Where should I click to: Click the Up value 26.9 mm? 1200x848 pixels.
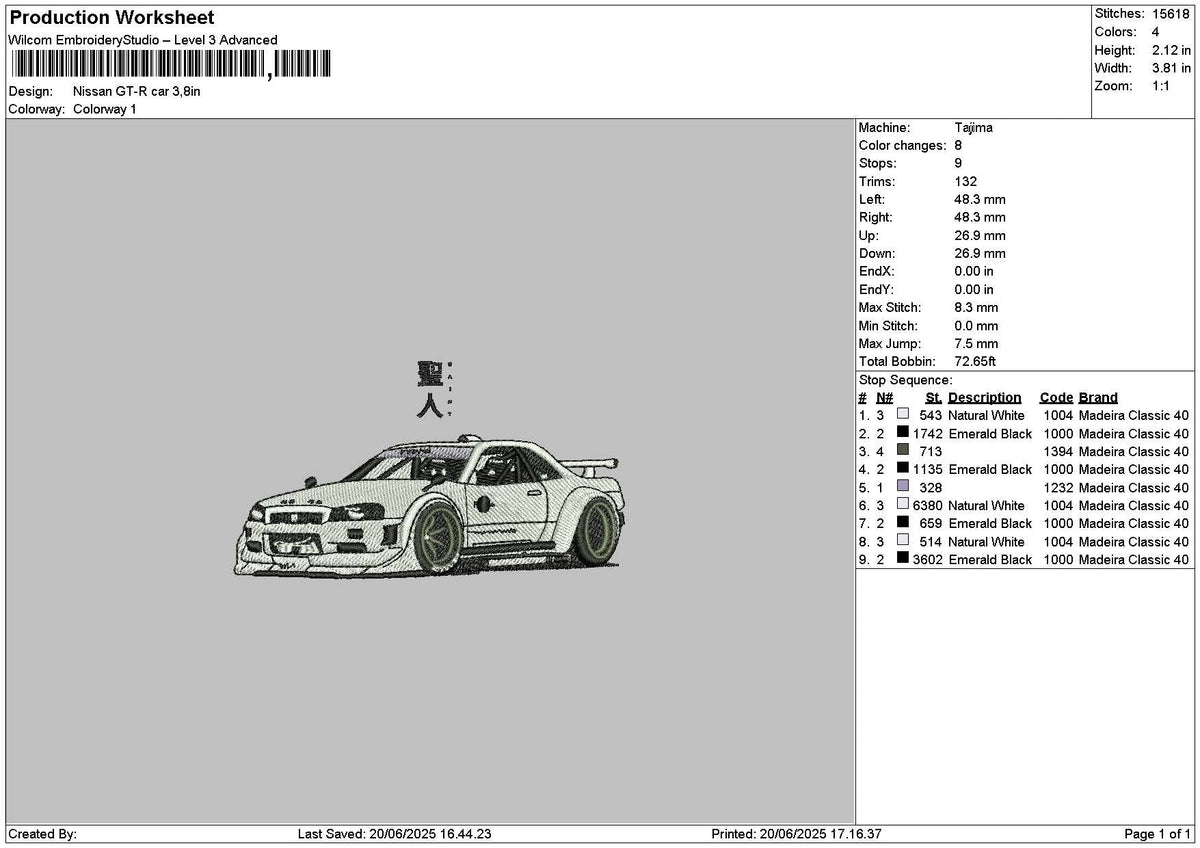980,236
